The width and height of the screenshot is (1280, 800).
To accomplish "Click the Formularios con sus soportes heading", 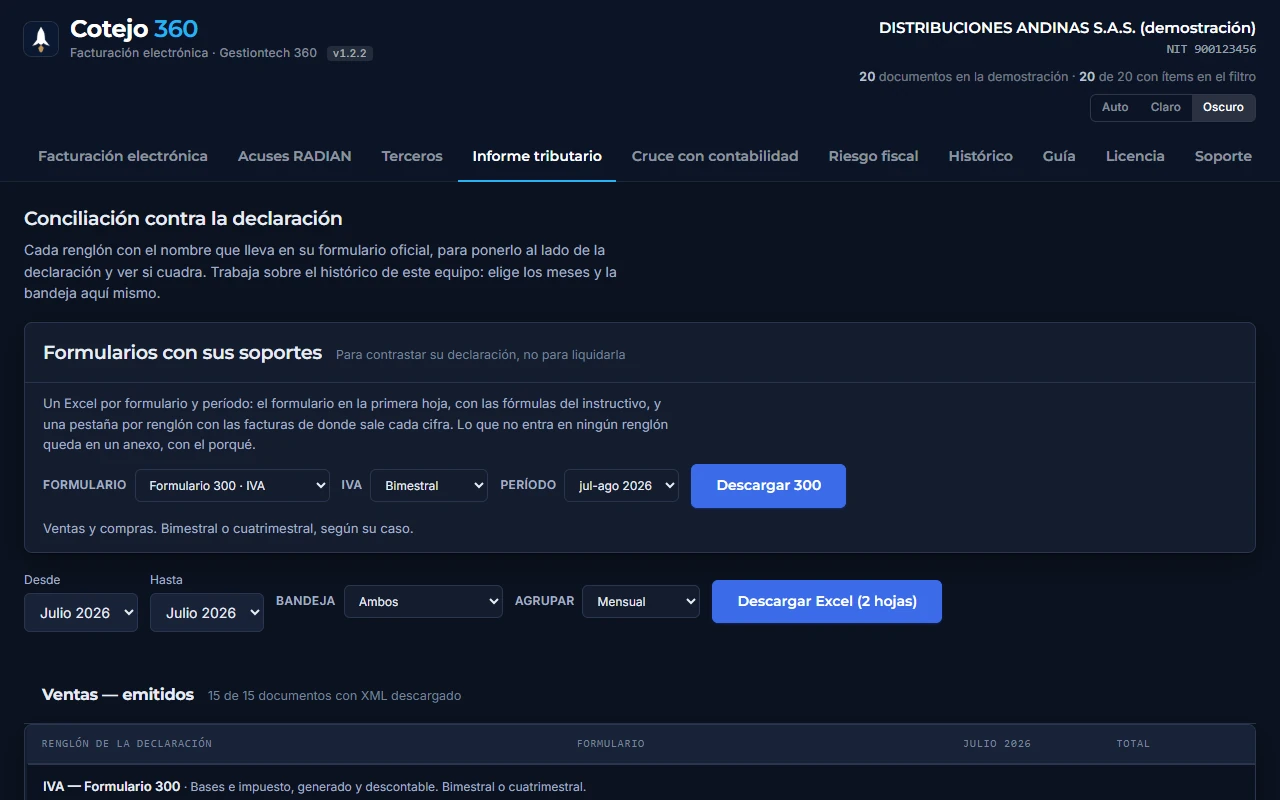I will pos(182,353).
